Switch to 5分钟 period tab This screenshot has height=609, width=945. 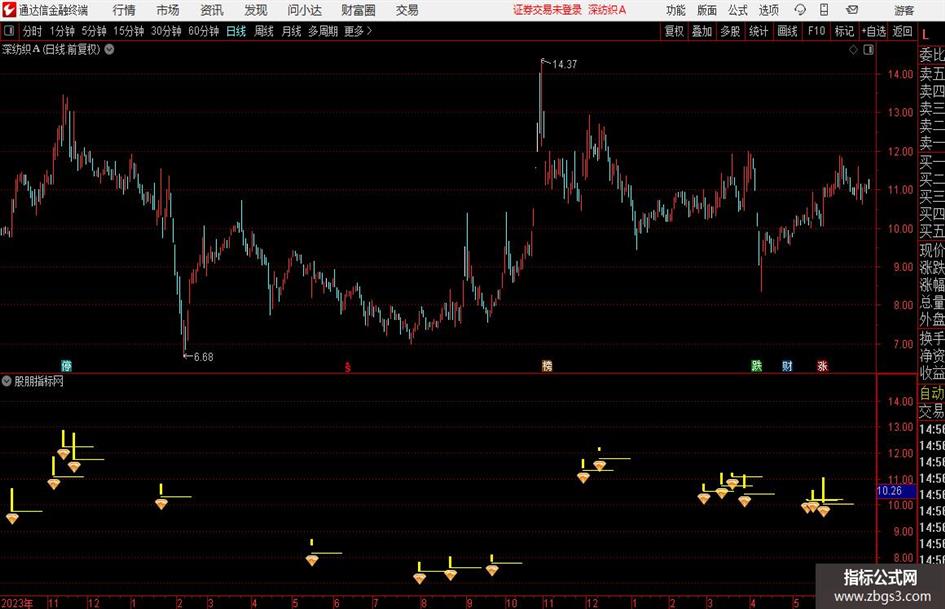93,31
